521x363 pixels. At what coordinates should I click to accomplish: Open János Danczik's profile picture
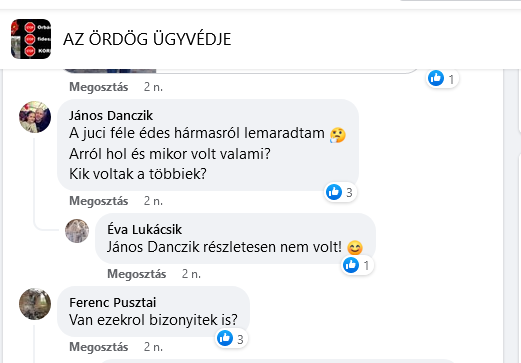[35, 117]
